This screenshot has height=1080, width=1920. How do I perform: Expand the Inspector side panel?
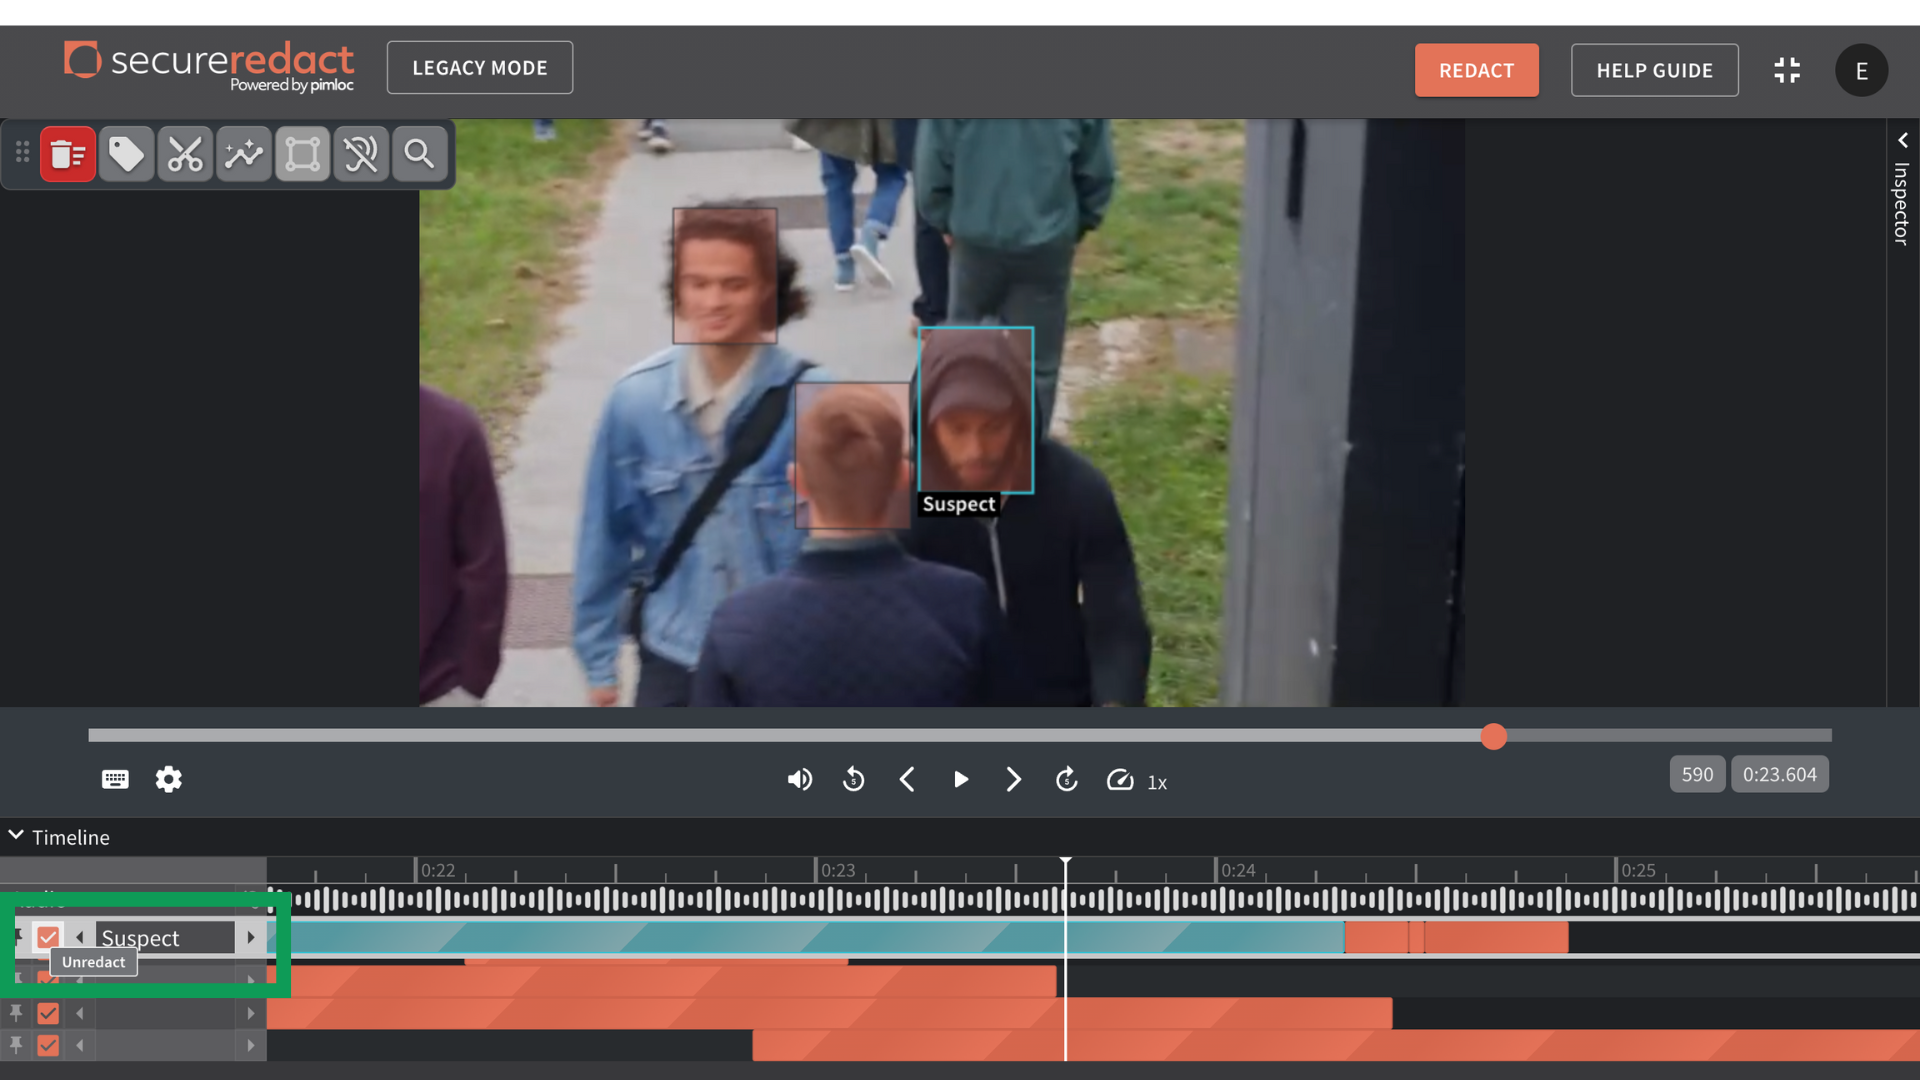point(1902,141)
